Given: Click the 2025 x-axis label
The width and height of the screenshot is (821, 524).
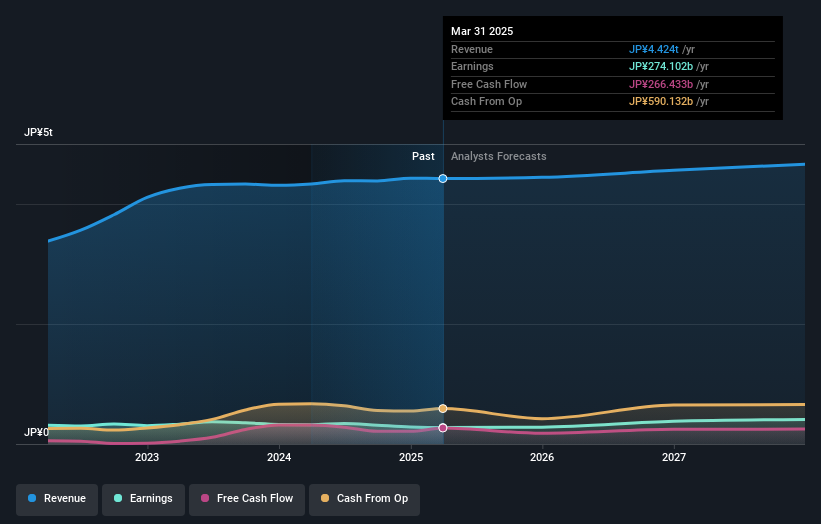Looking at the screenshot, I should click(411, 457).
